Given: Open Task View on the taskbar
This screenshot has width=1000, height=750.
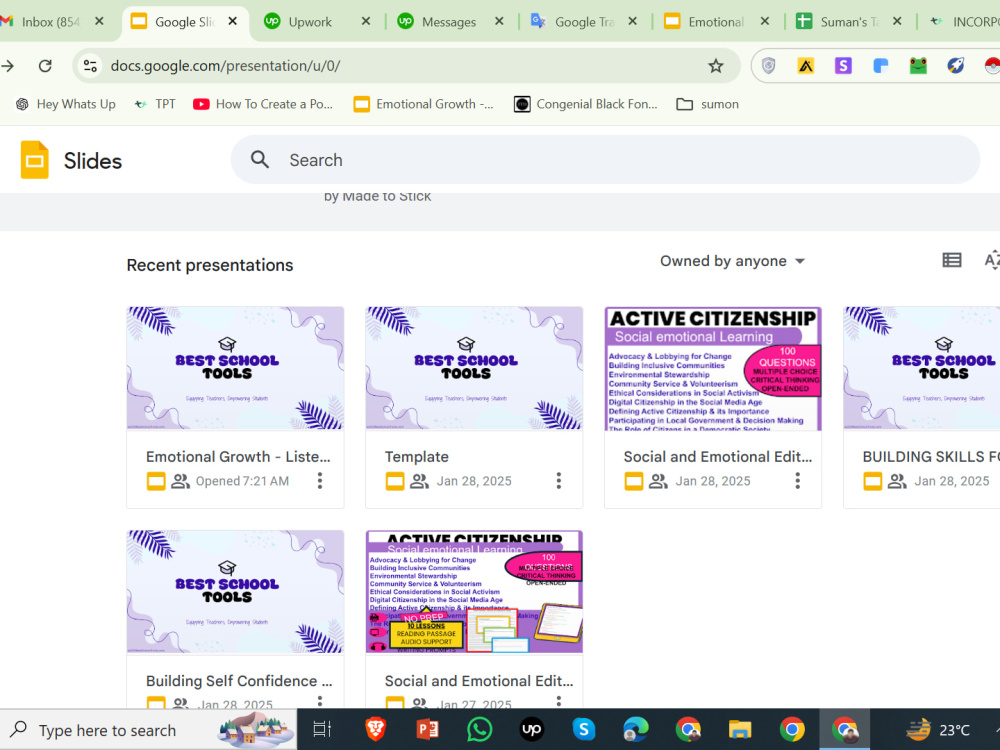Looking at the screenshot, I should click(322, 729).
